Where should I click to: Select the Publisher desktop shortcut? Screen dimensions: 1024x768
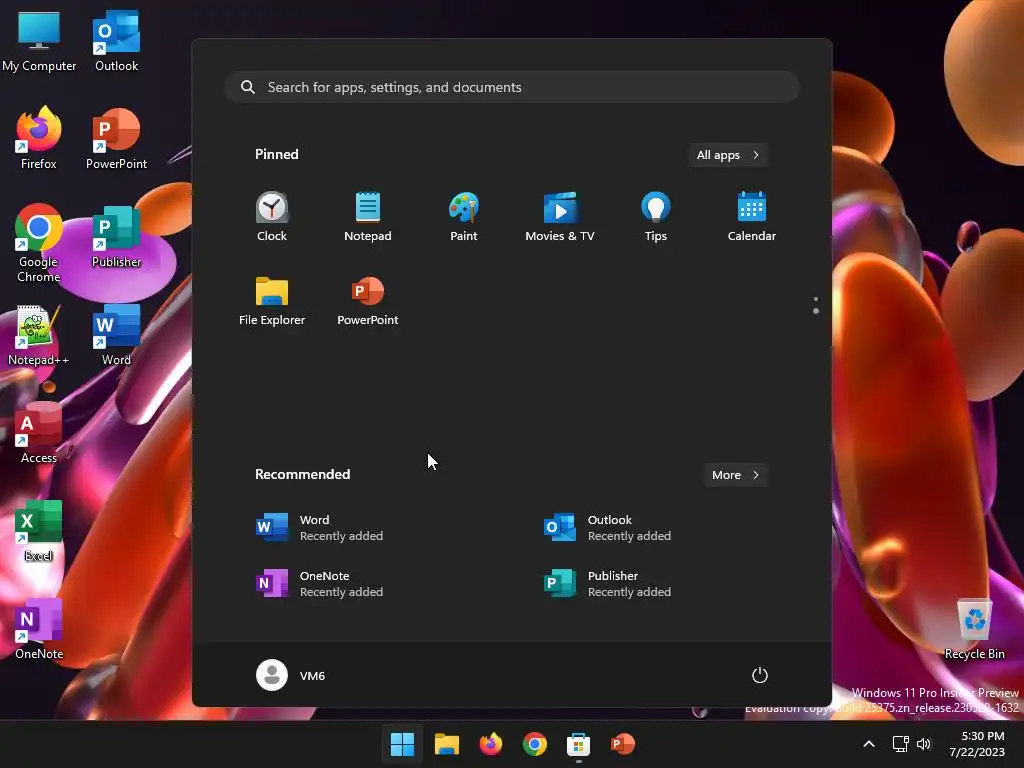point(116,236)
